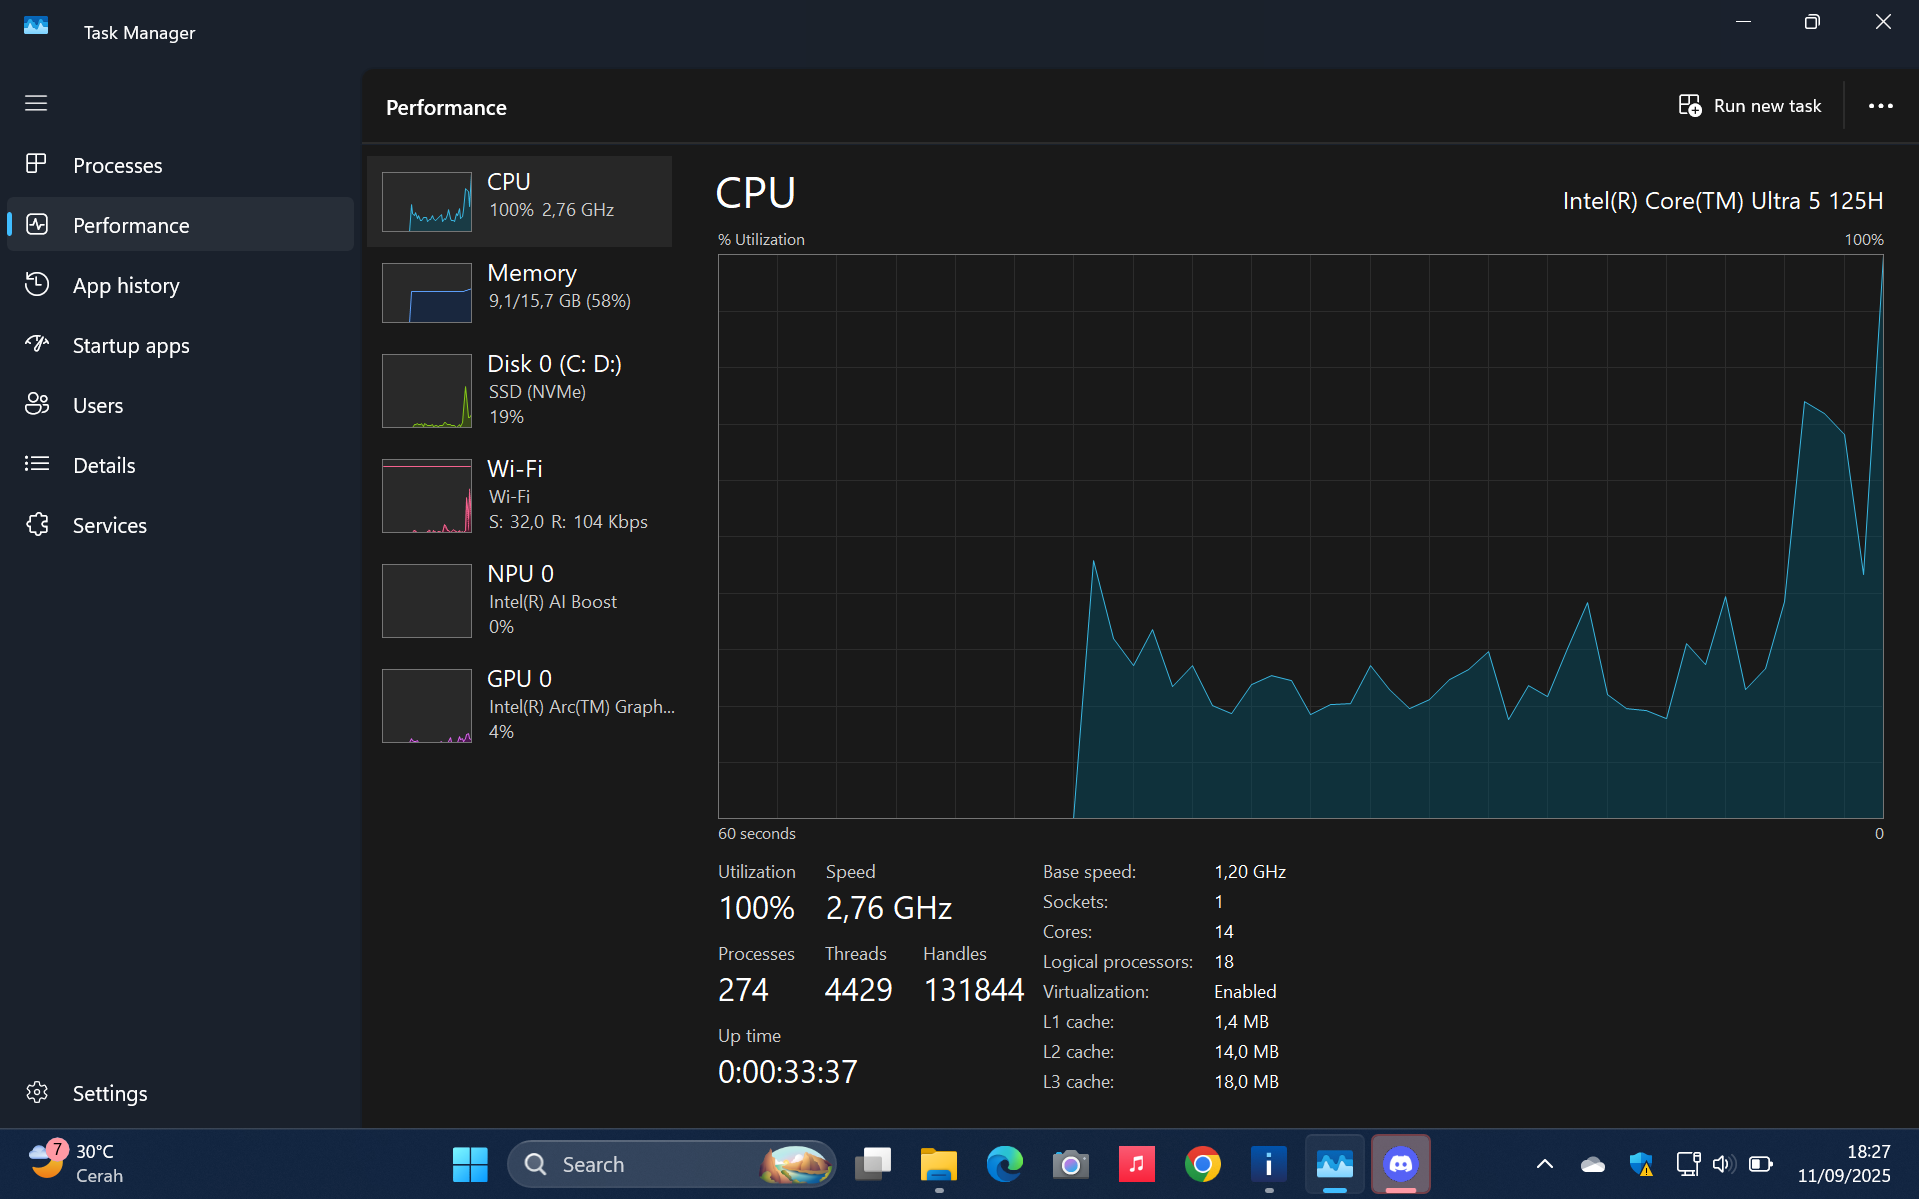Click the Task Manager title bar app icon
1919x1199 pixels.
click(36, 26)
